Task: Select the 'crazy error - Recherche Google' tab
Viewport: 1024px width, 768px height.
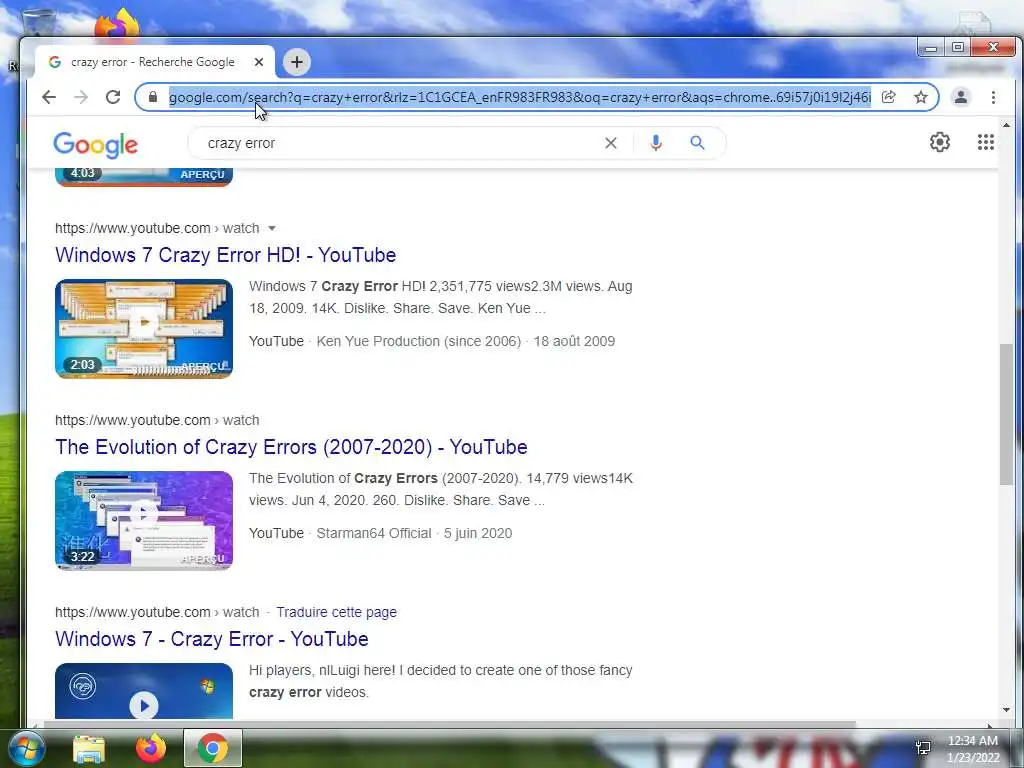Action: (153, 62)
